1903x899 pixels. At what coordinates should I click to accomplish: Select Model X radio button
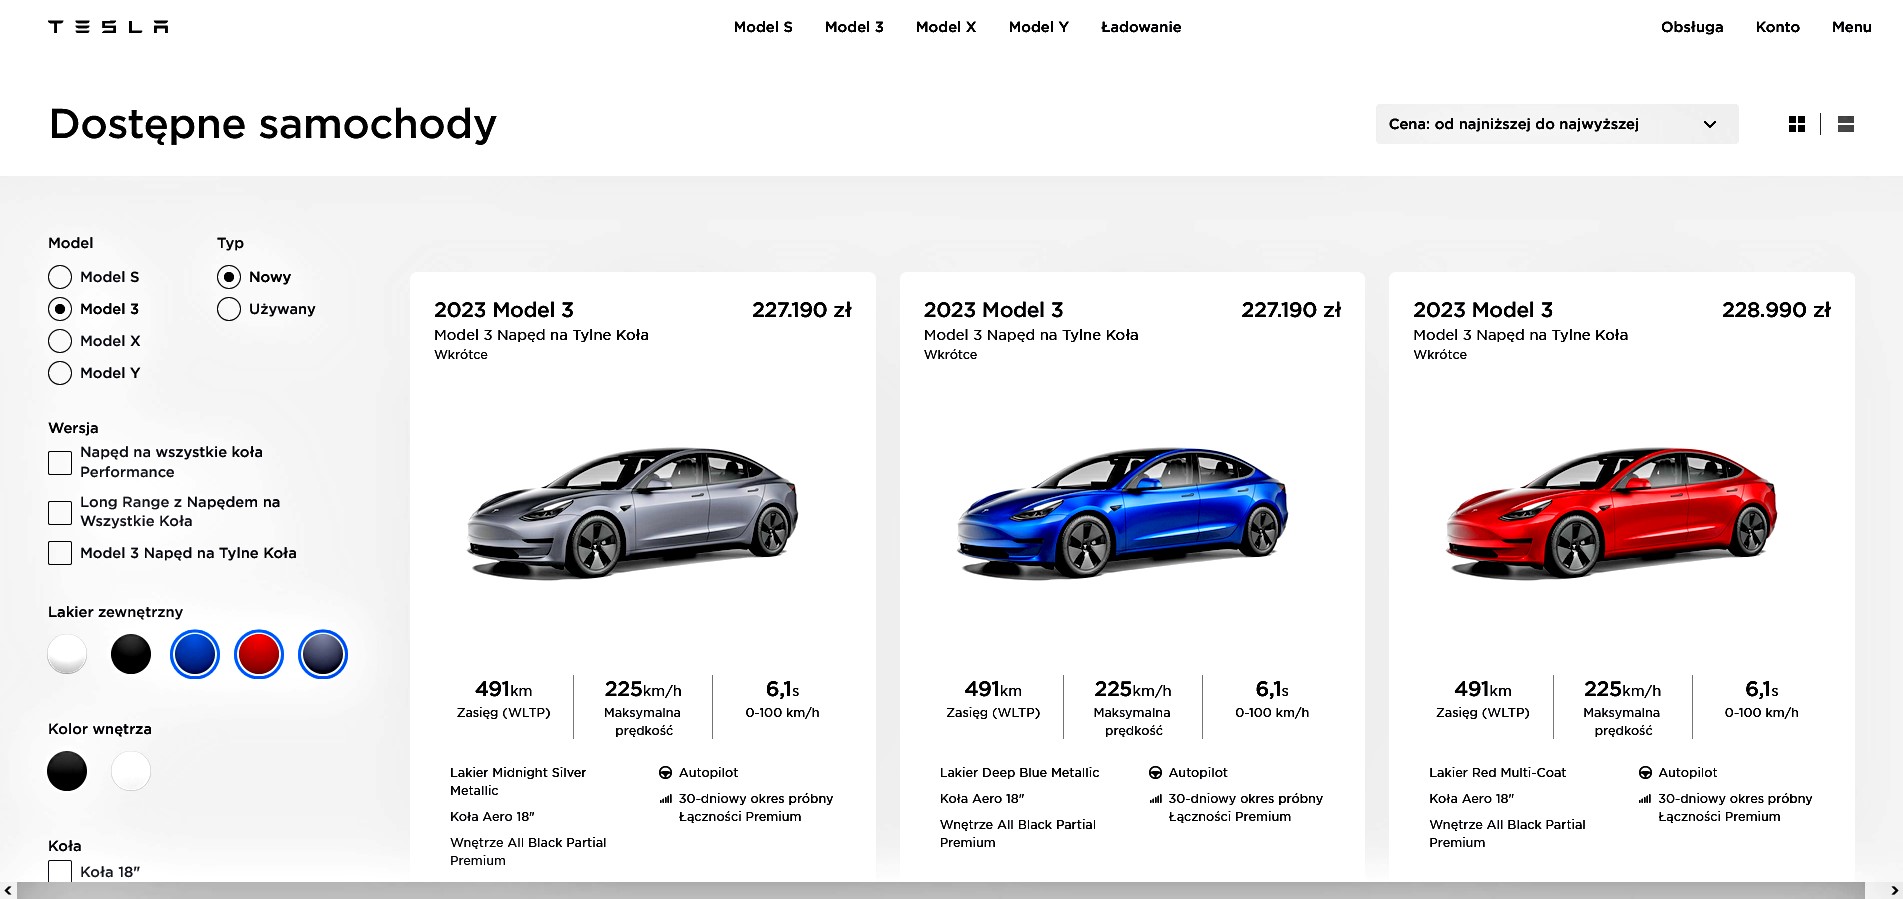coord(60,341)
